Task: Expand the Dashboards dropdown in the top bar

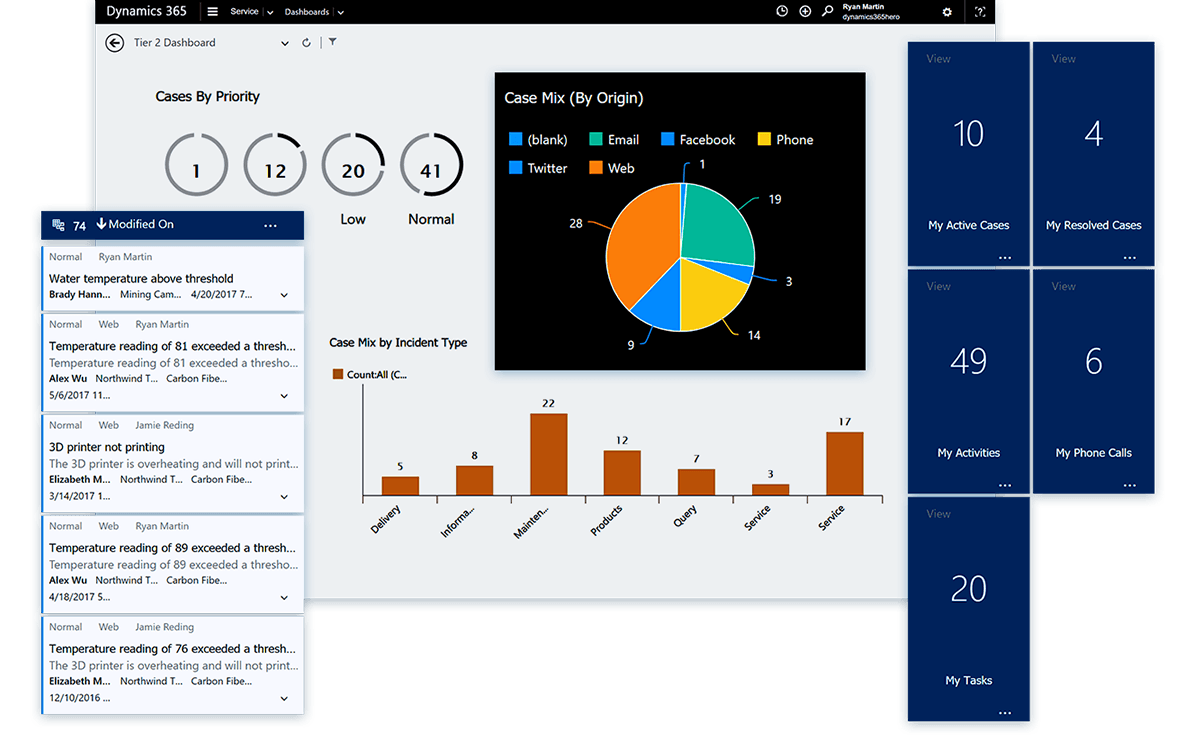Action: pyautogui.click(x=341, y=12)
